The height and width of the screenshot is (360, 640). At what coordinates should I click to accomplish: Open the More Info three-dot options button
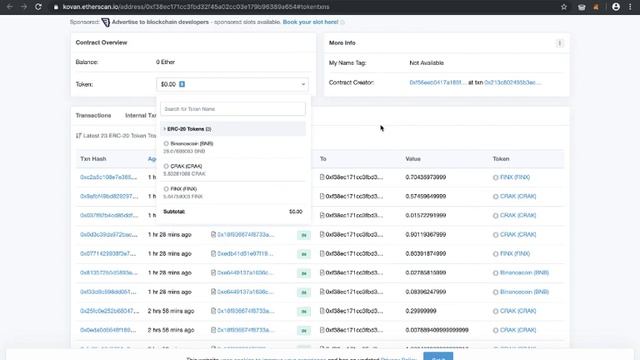tap(560, 43)
